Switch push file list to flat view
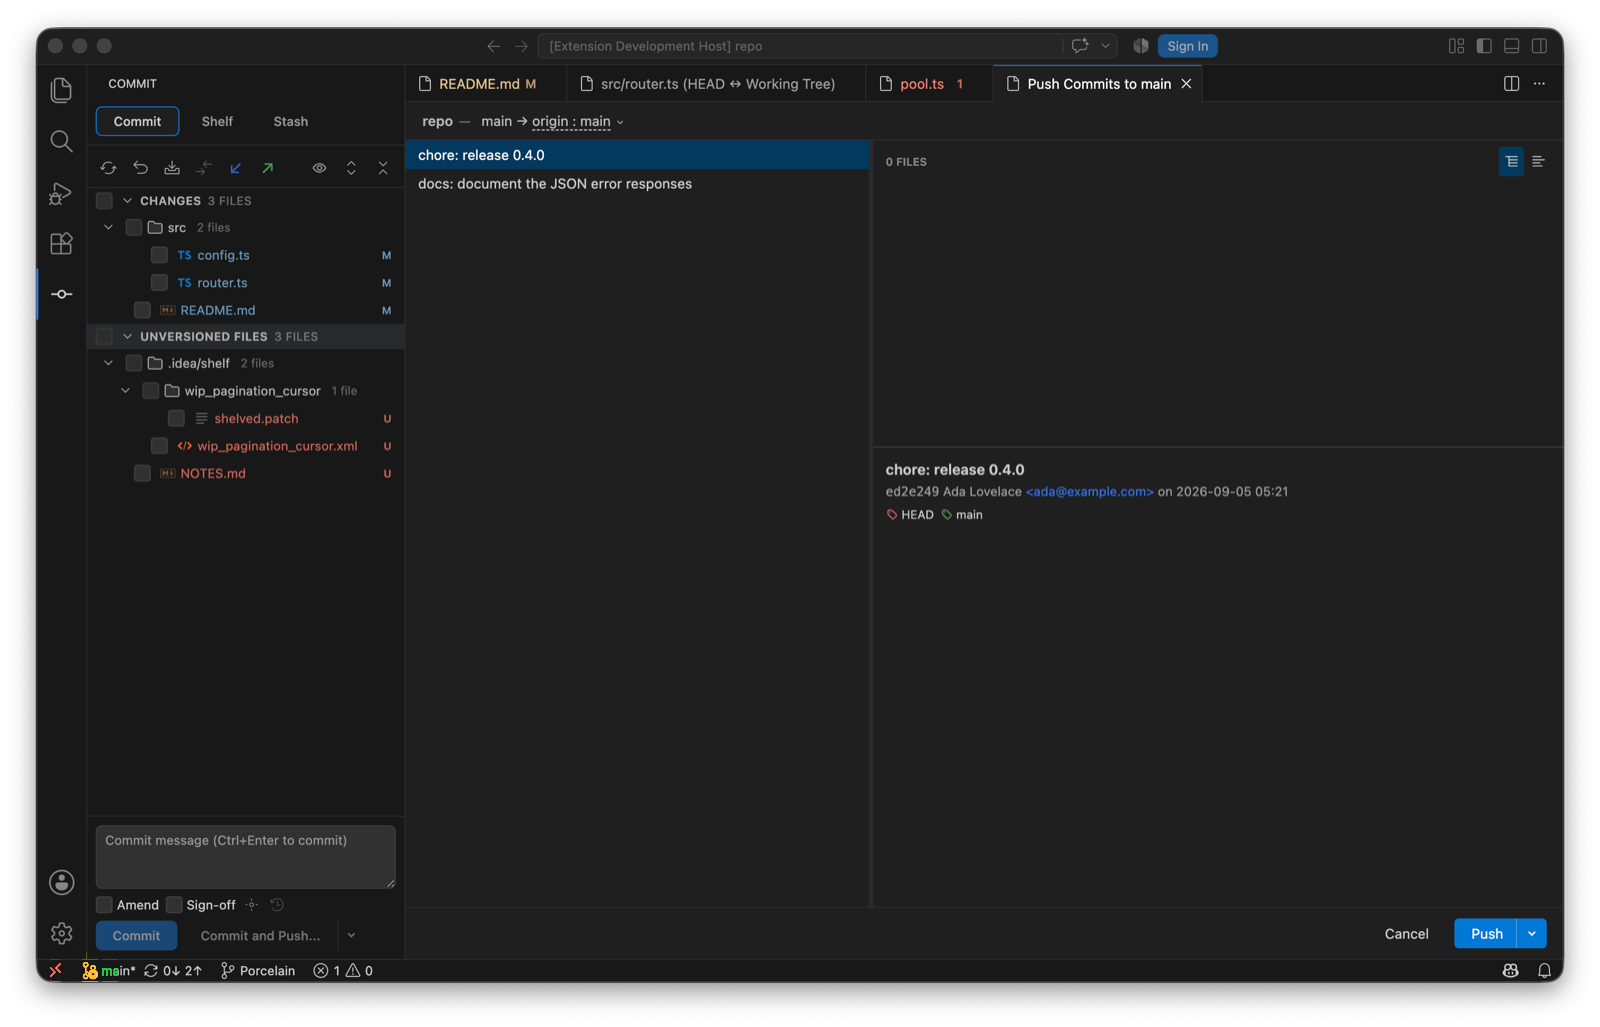This screenshot has width=1600, height=1027. 1538,161
